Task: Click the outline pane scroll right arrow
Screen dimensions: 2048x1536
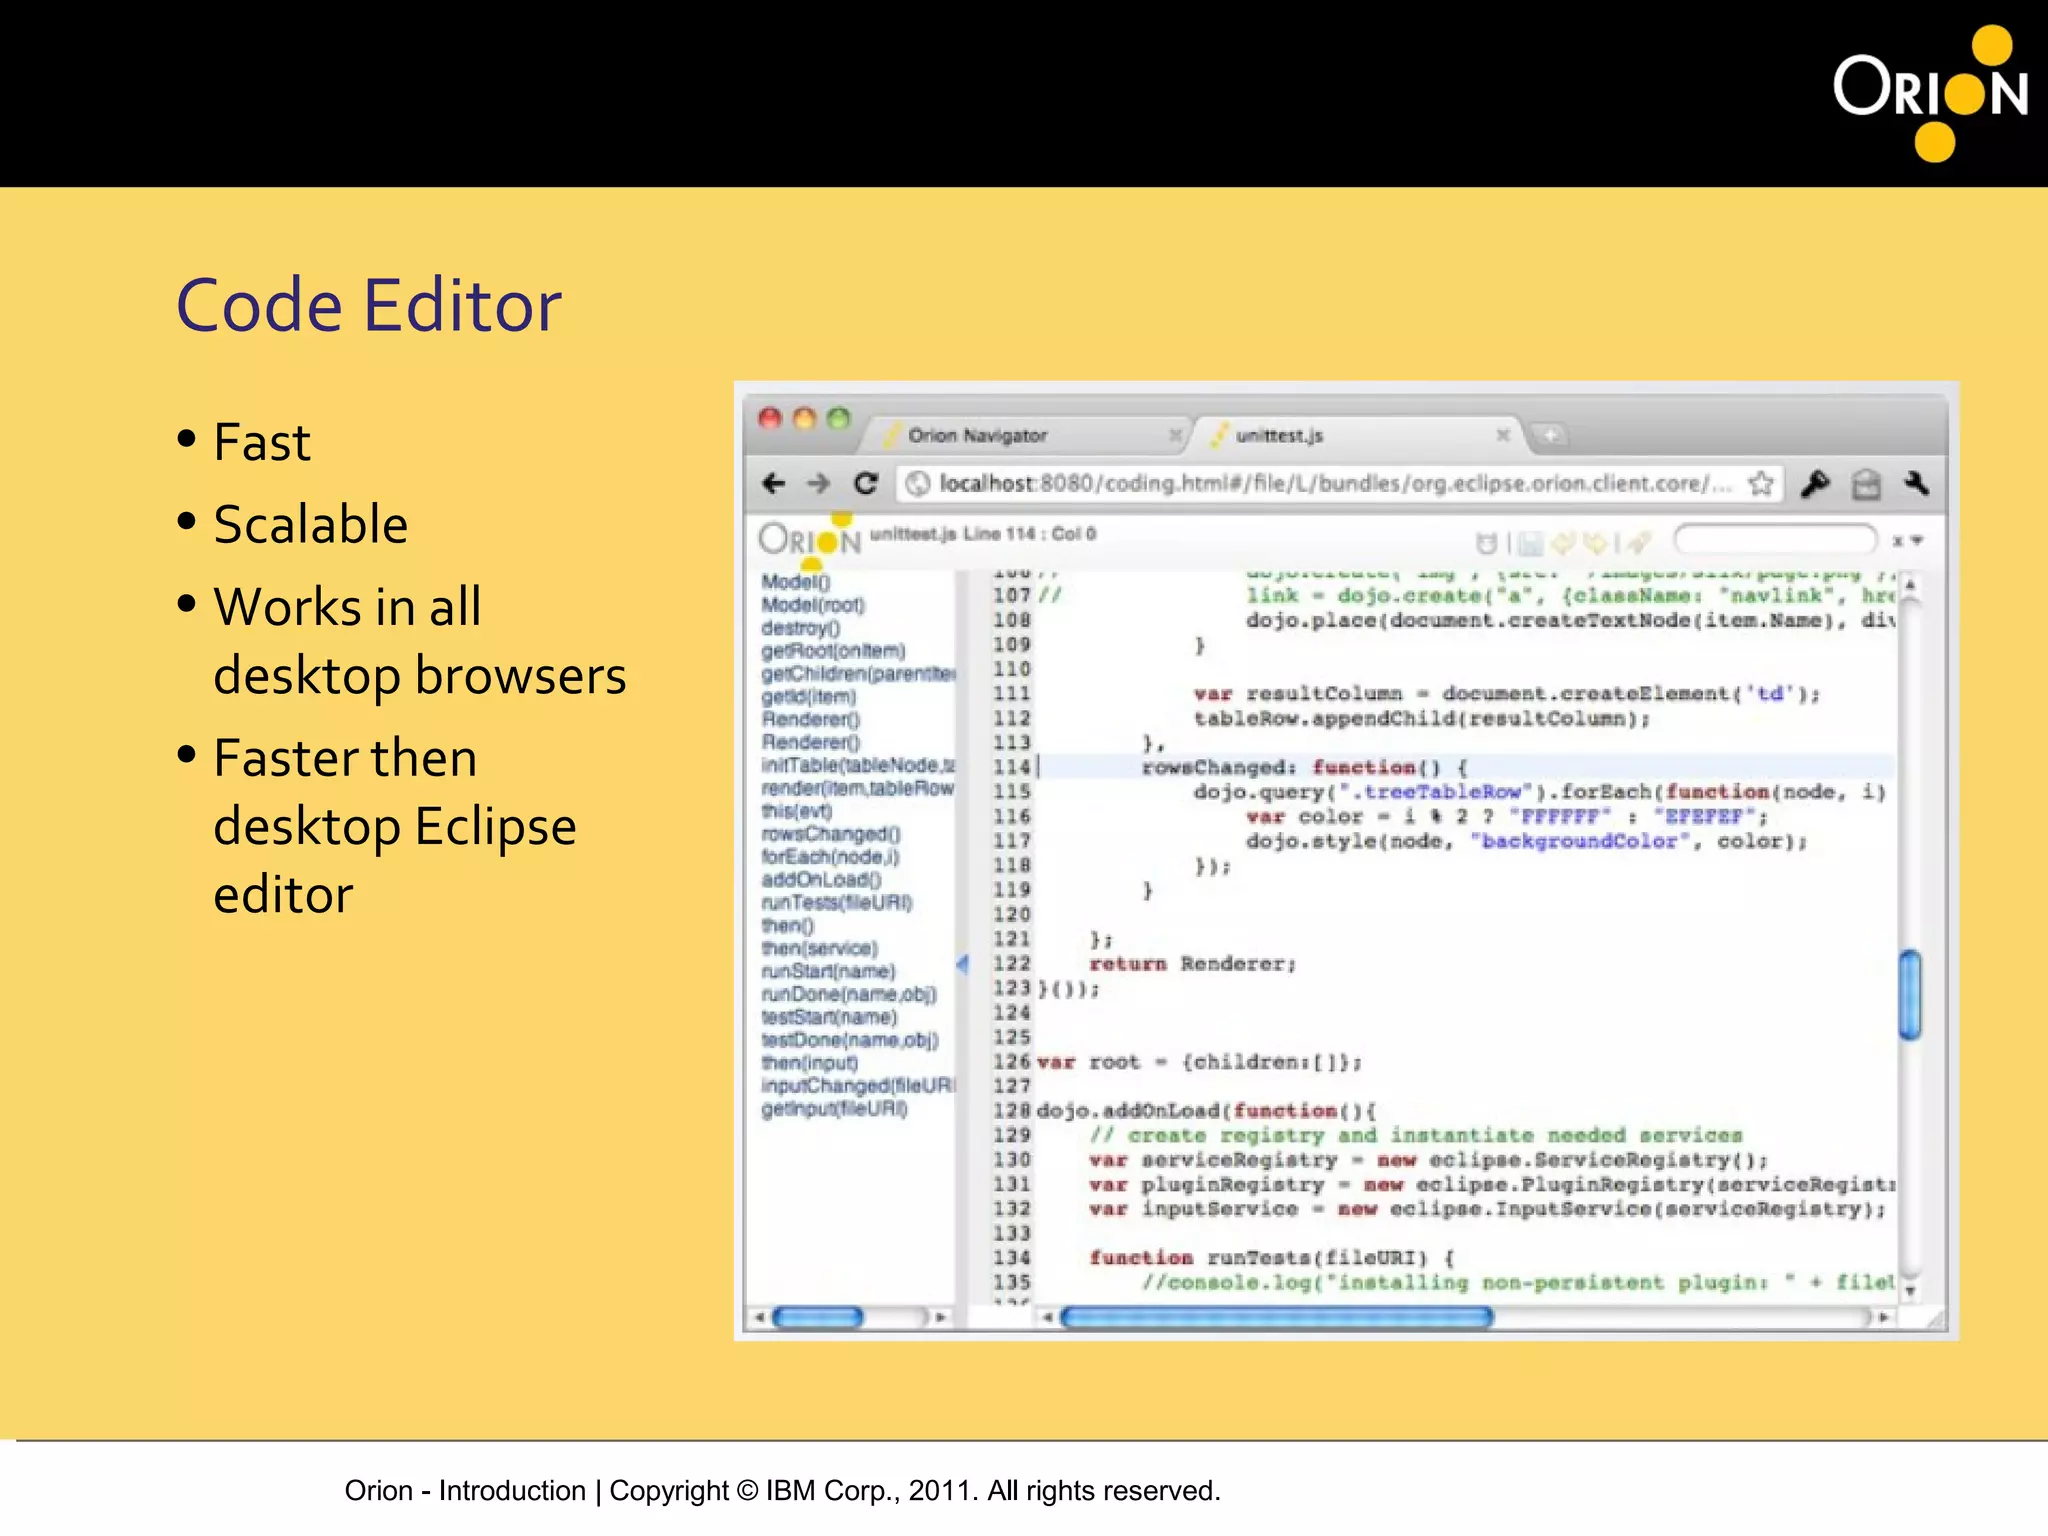Action: tap(940, 1318)
